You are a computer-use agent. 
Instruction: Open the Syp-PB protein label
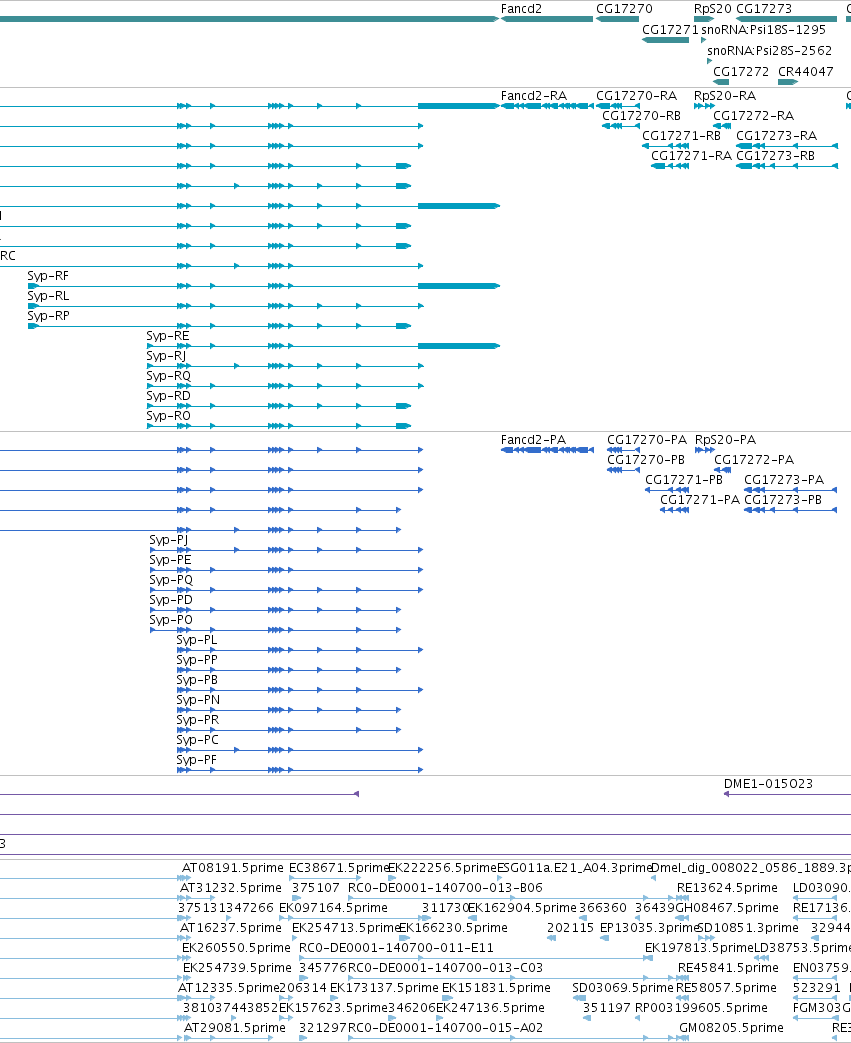pos(197,680)
